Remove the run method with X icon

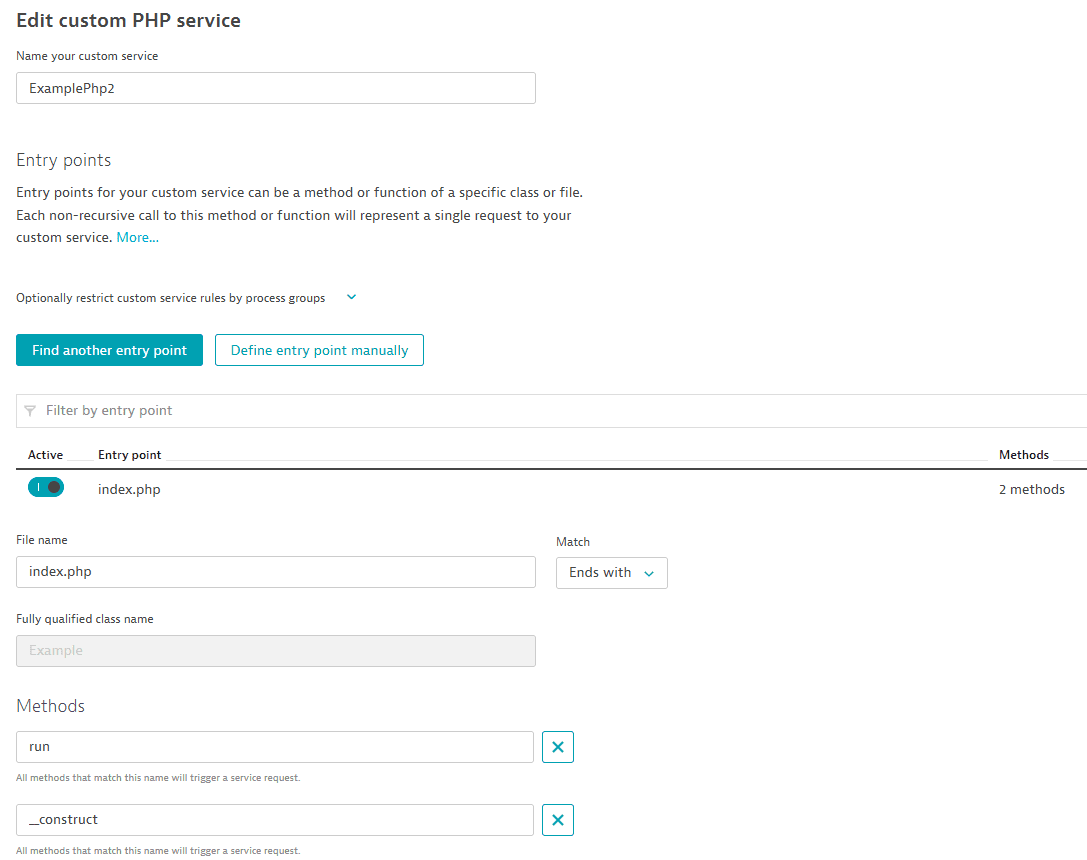pyautogui.click(x=557, y=747)
